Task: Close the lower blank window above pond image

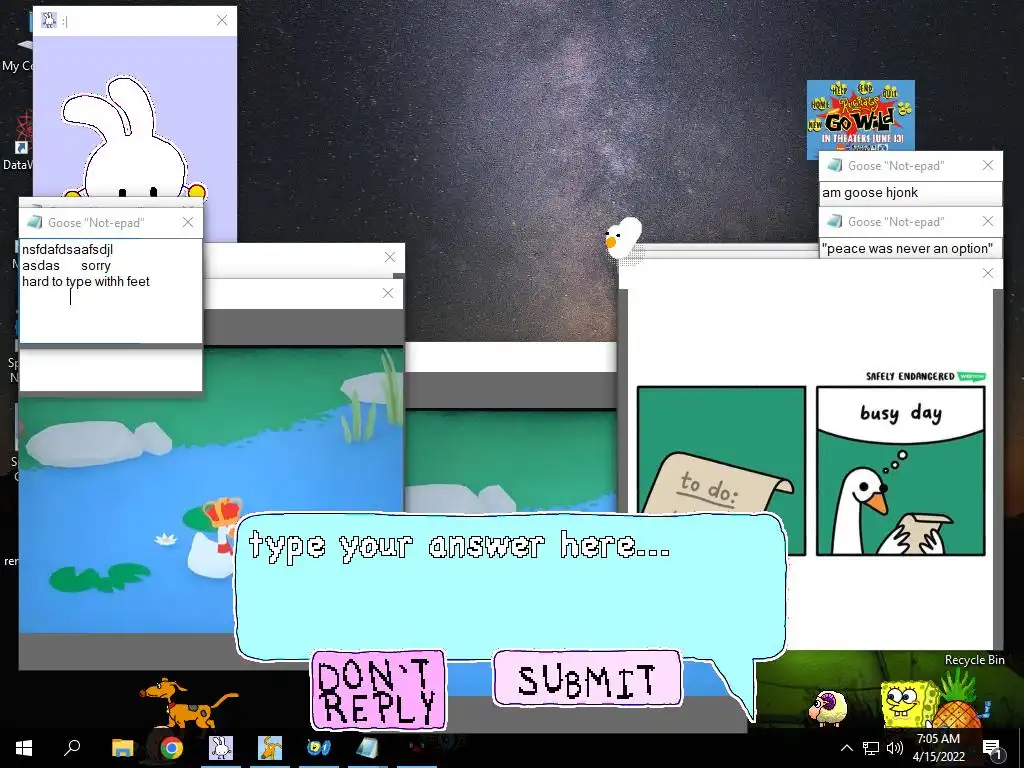Action: point(388,293)
